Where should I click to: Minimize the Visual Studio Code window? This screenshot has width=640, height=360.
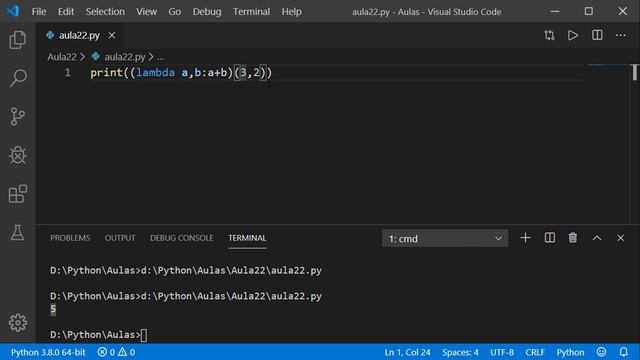coord(555,11)
